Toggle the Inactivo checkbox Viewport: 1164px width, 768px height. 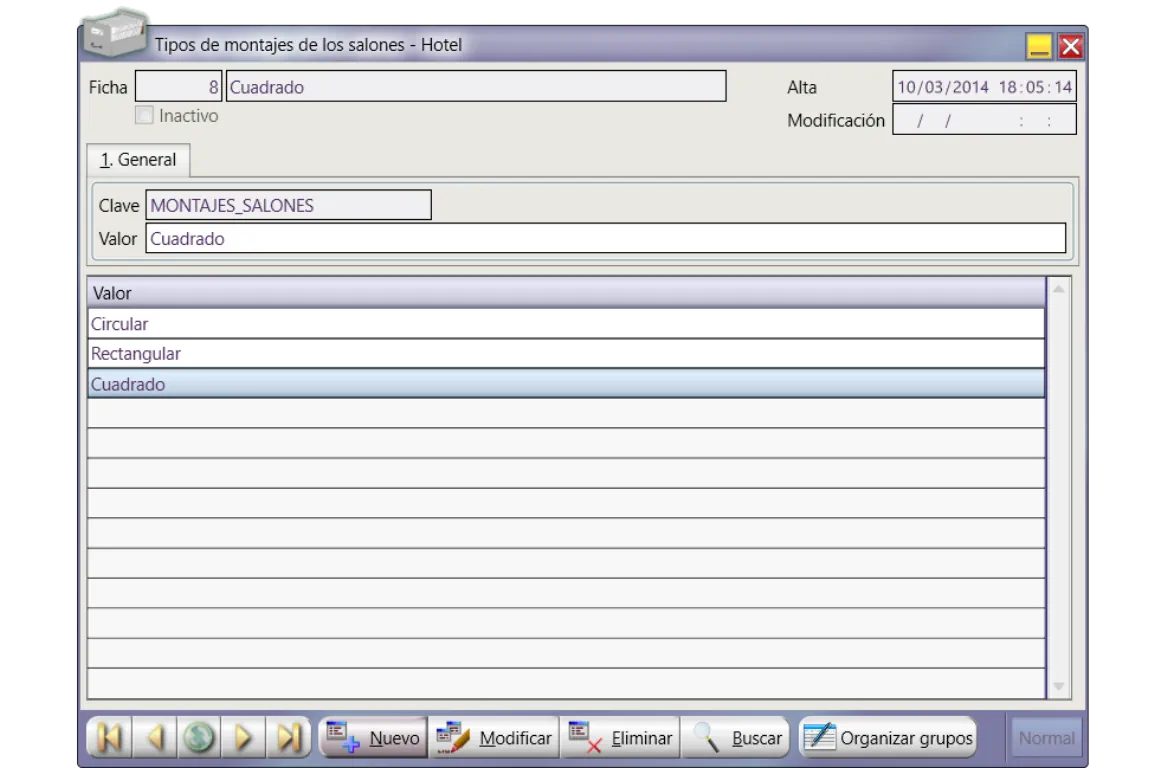click(145, 116)
